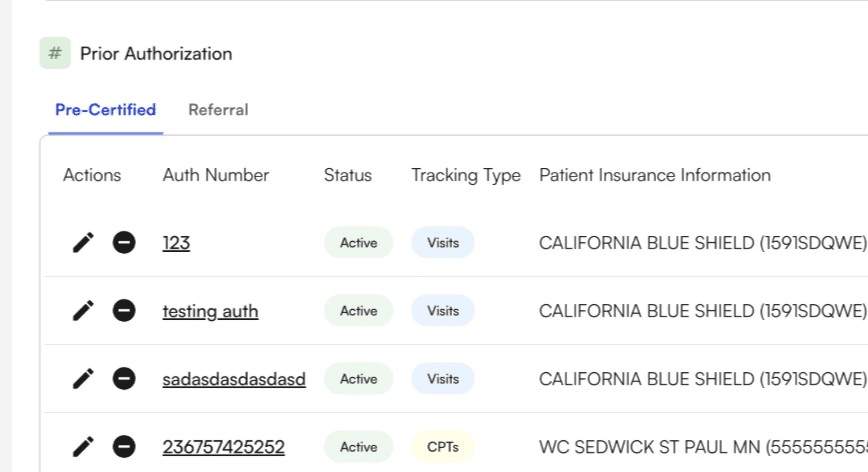Click the Prior Authorization hash icon

click(55, 53)
